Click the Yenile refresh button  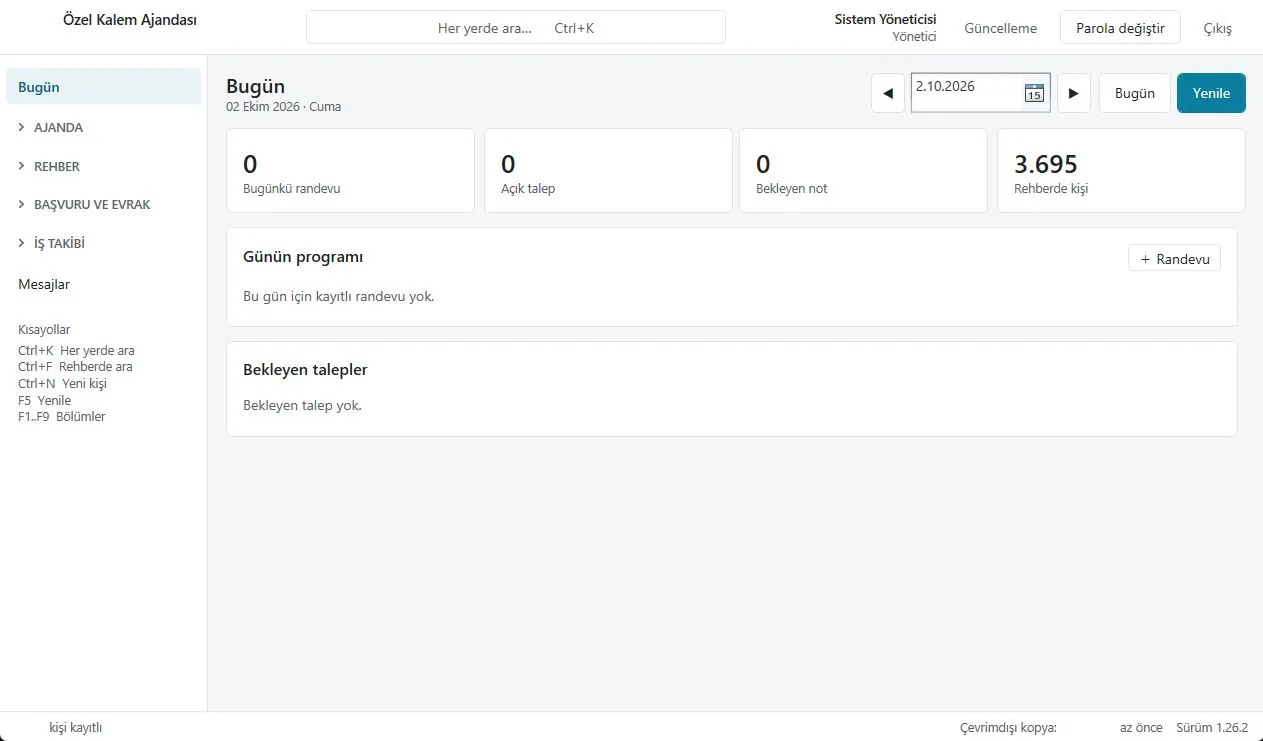click(x=1211, y=93)
